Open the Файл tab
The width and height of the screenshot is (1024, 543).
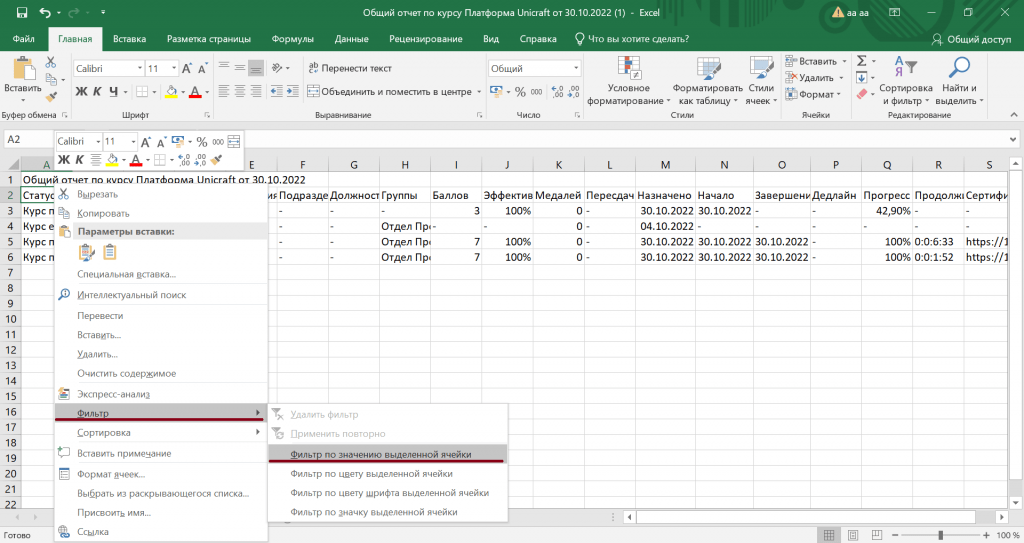pyautogui.click(x=24, y=39)
